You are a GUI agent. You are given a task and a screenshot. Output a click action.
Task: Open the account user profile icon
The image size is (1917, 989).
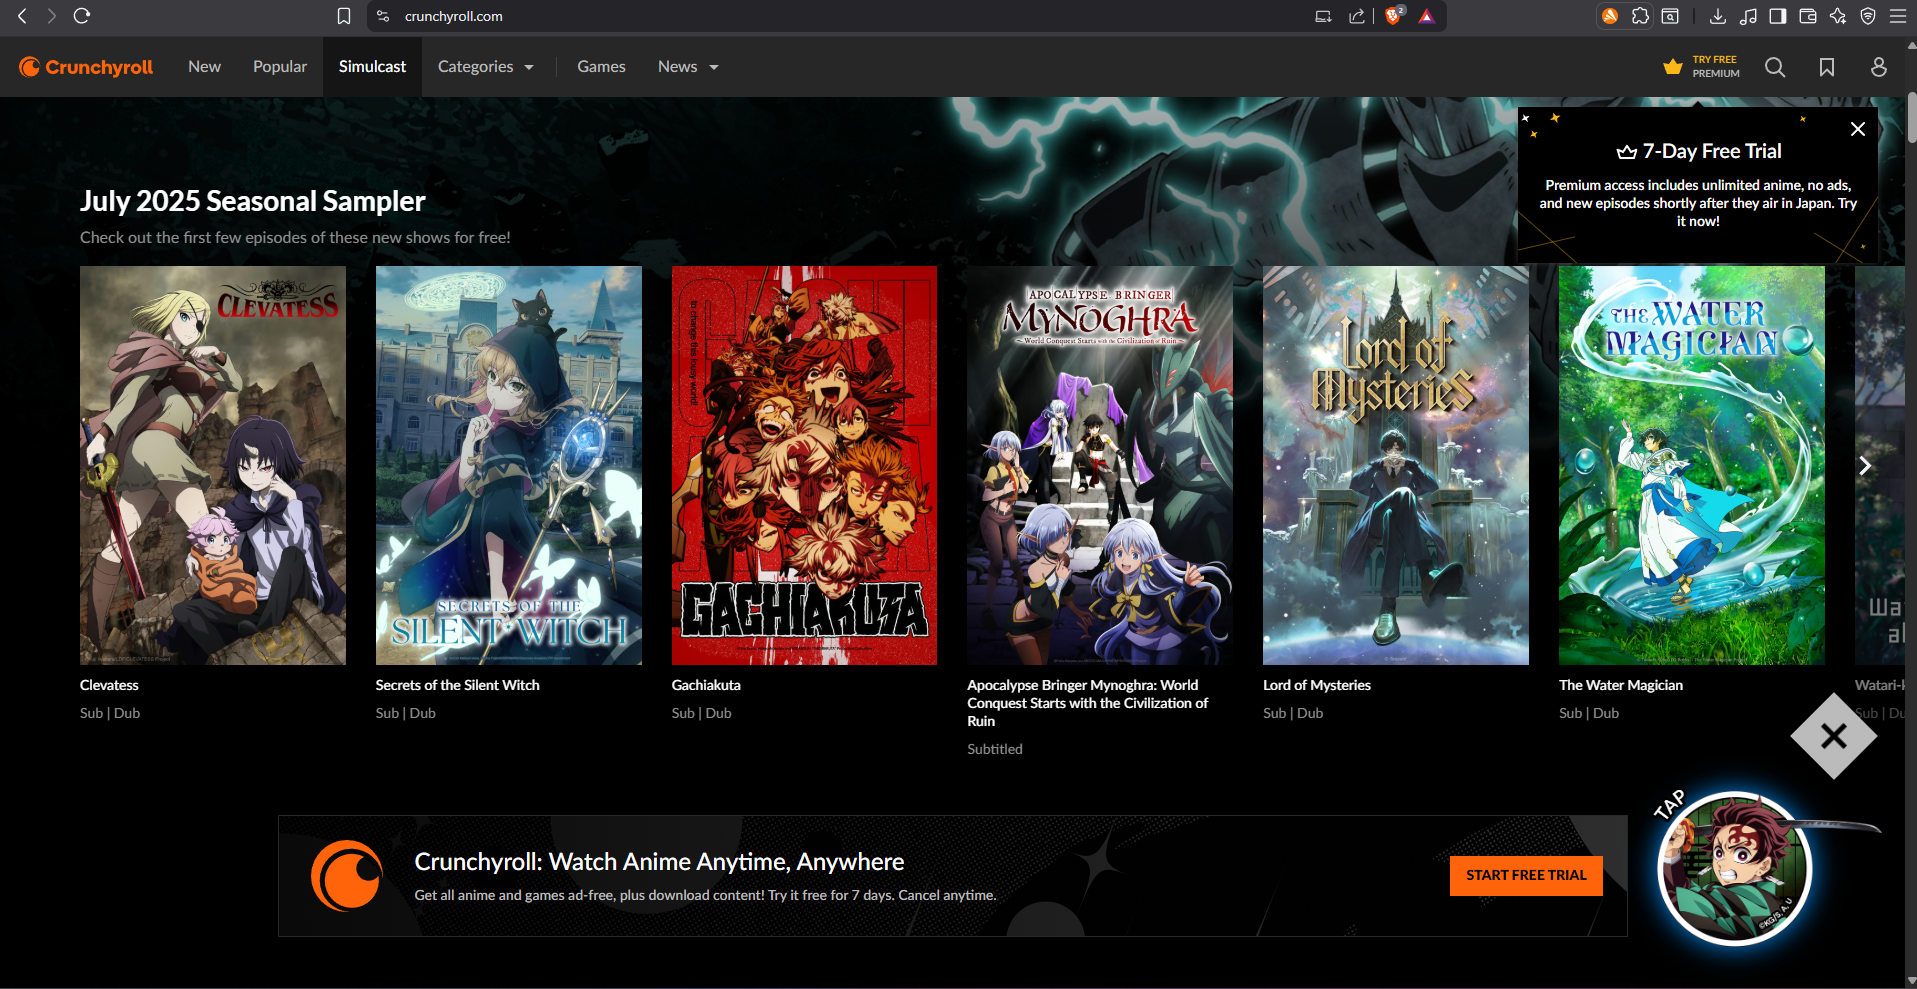pos(1879,67)
